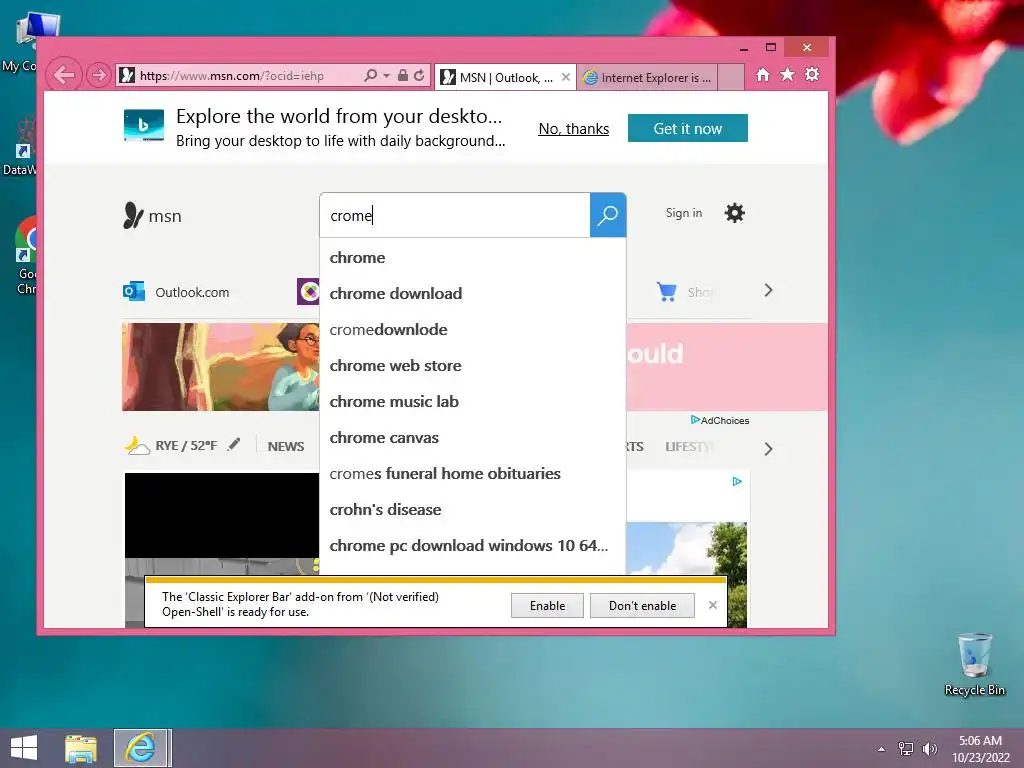The width and height of the screenshot is (1024, 768).
Task: Select the 'chrome download' suggestion
Action: click(x=473, y=294)
